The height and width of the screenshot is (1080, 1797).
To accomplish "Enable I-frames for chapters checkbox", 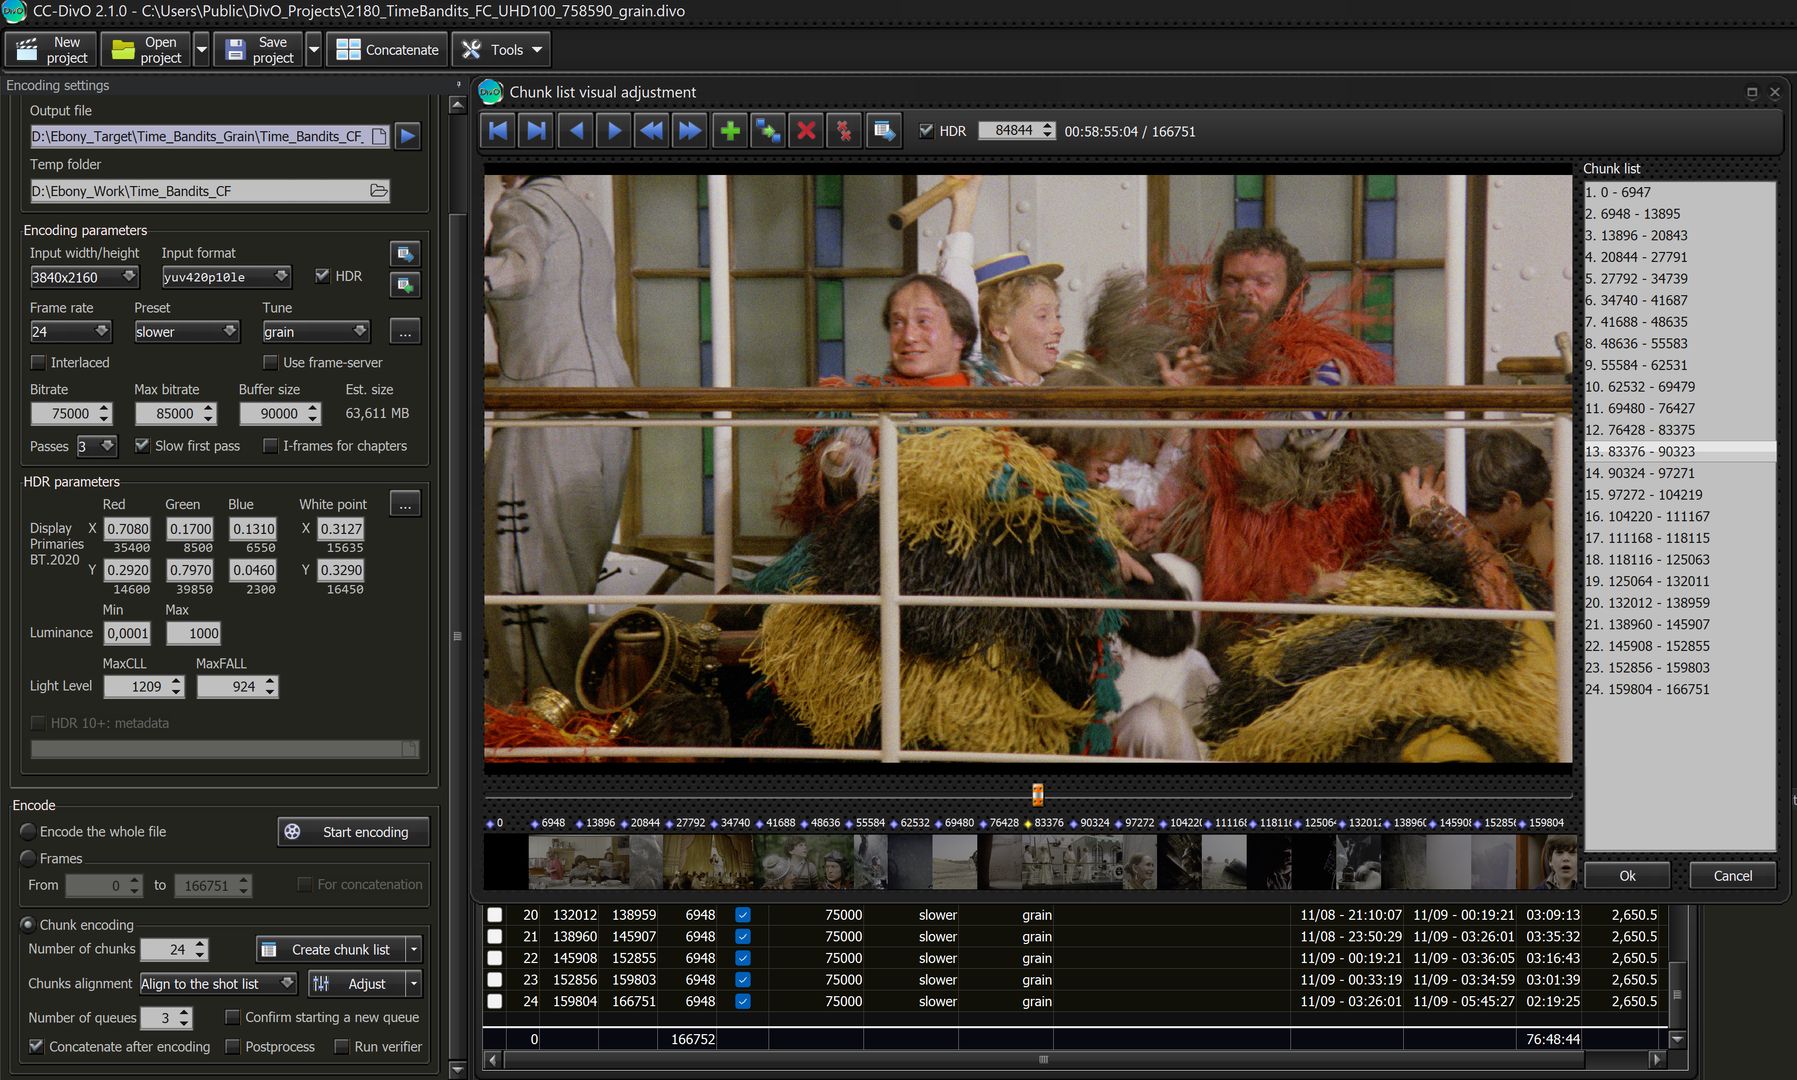I will [270, 445].
